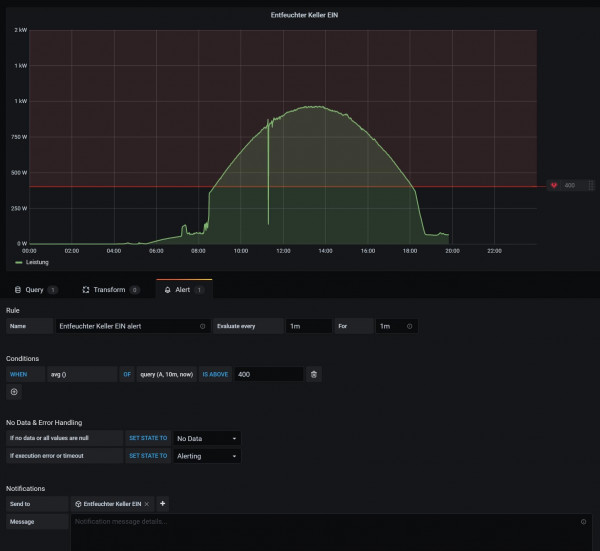The image size is (600, 551).
Task: Click the query (A, 10m, now) parameters
Action: point(166,374)
